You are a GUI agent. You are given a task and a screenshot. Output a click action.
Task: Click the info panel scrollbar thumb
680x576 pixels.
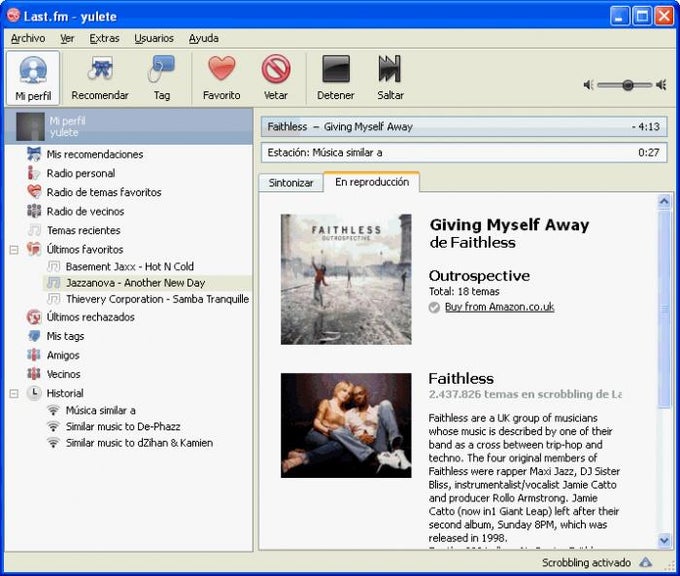(x=664, y=309)
